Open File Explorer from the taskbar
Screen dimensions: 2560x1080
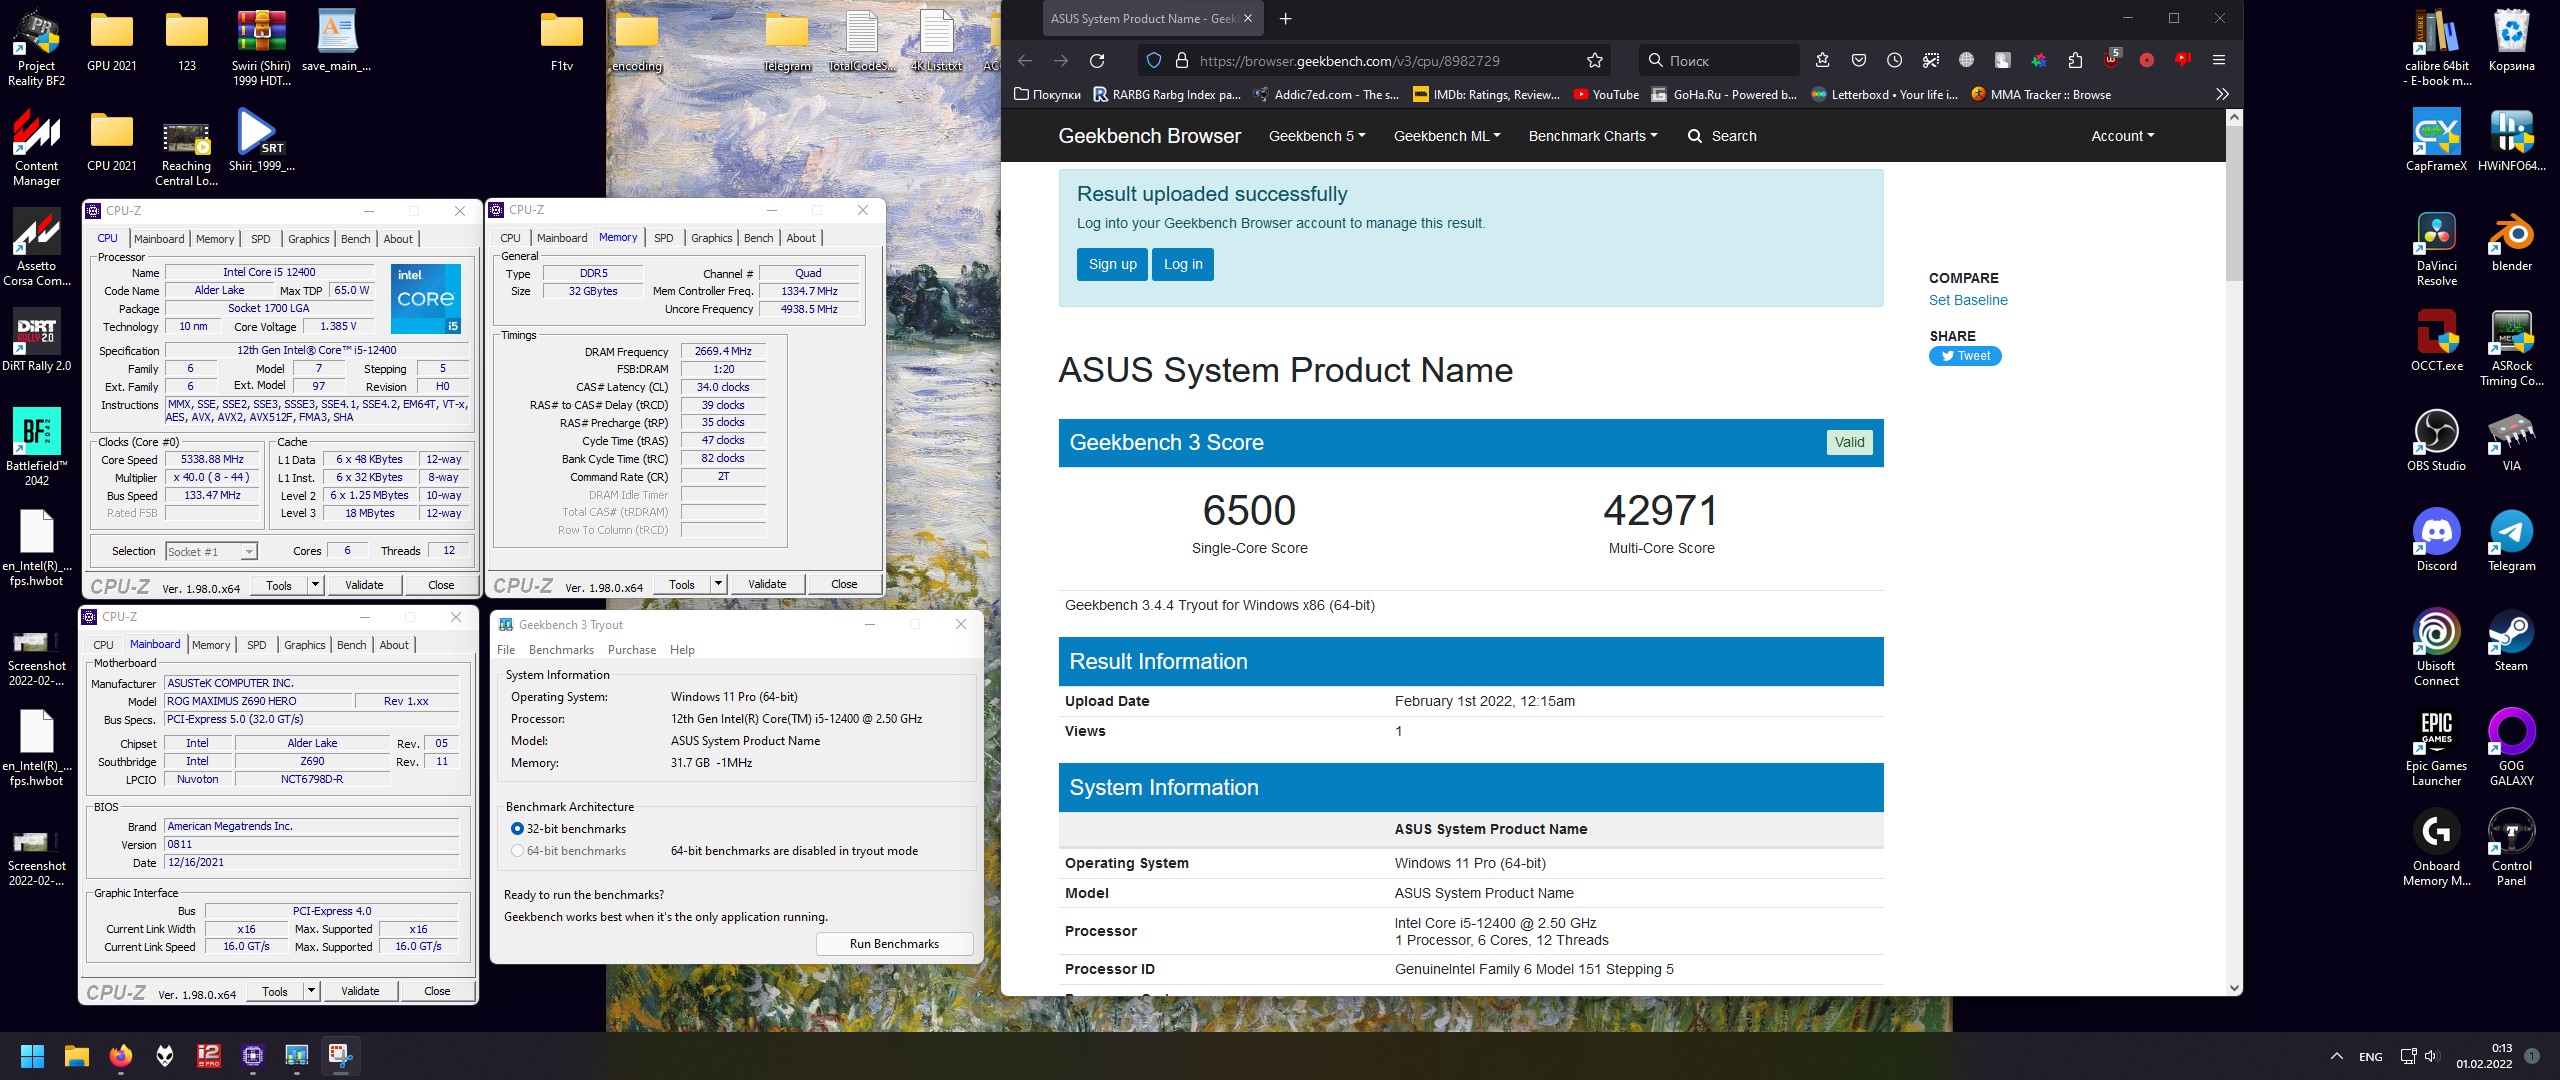point(77,1055)
